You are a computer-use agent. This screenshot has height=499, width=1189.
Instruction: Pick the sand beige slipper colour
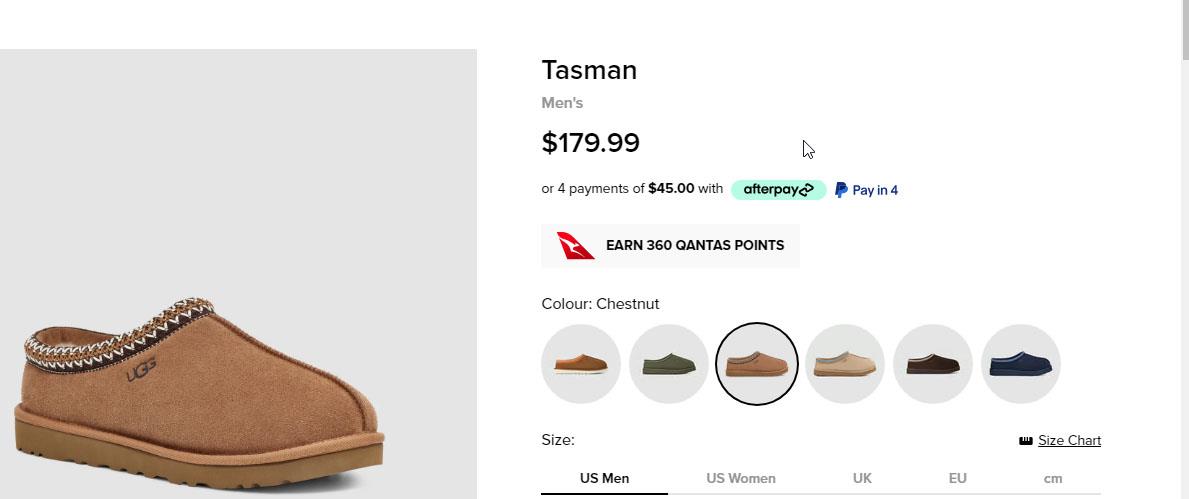click(845, 364)
